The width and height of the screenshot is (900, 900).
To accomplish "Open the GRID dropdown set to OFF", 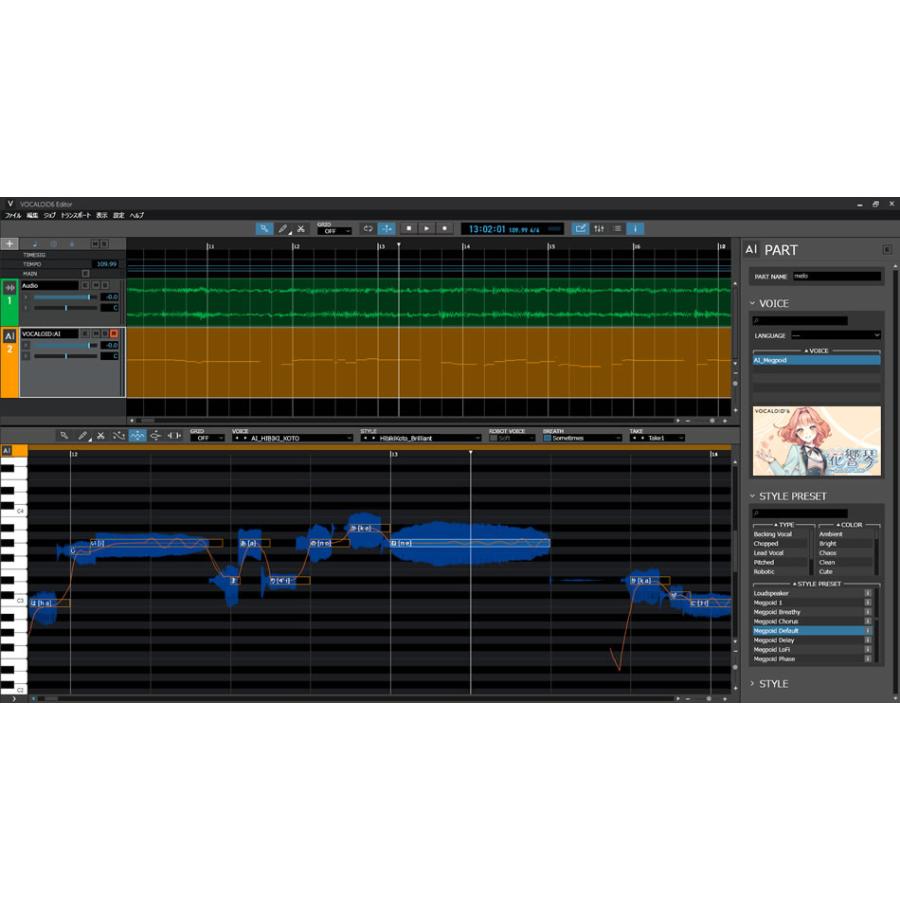I will pyautogui.click(x=337, y=230).
